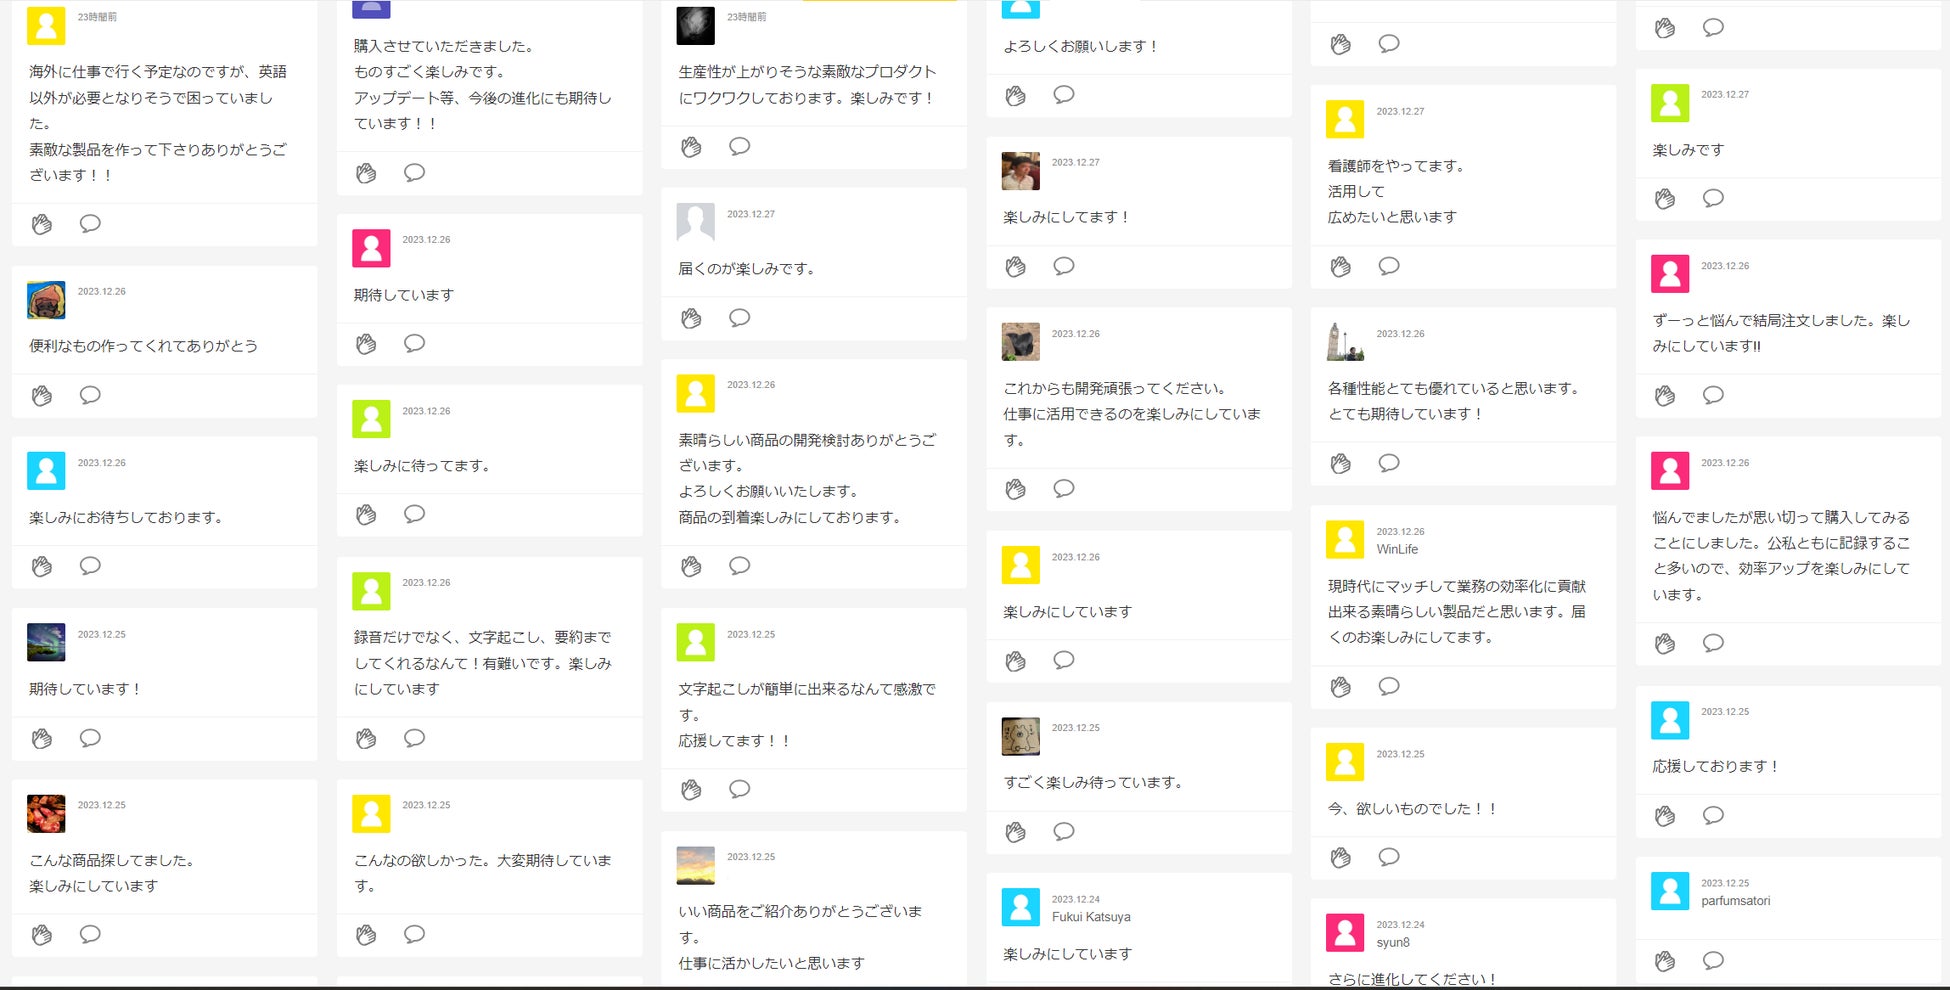
Task: Open WinLife user profile name
Action: (x=1397, y=550)
